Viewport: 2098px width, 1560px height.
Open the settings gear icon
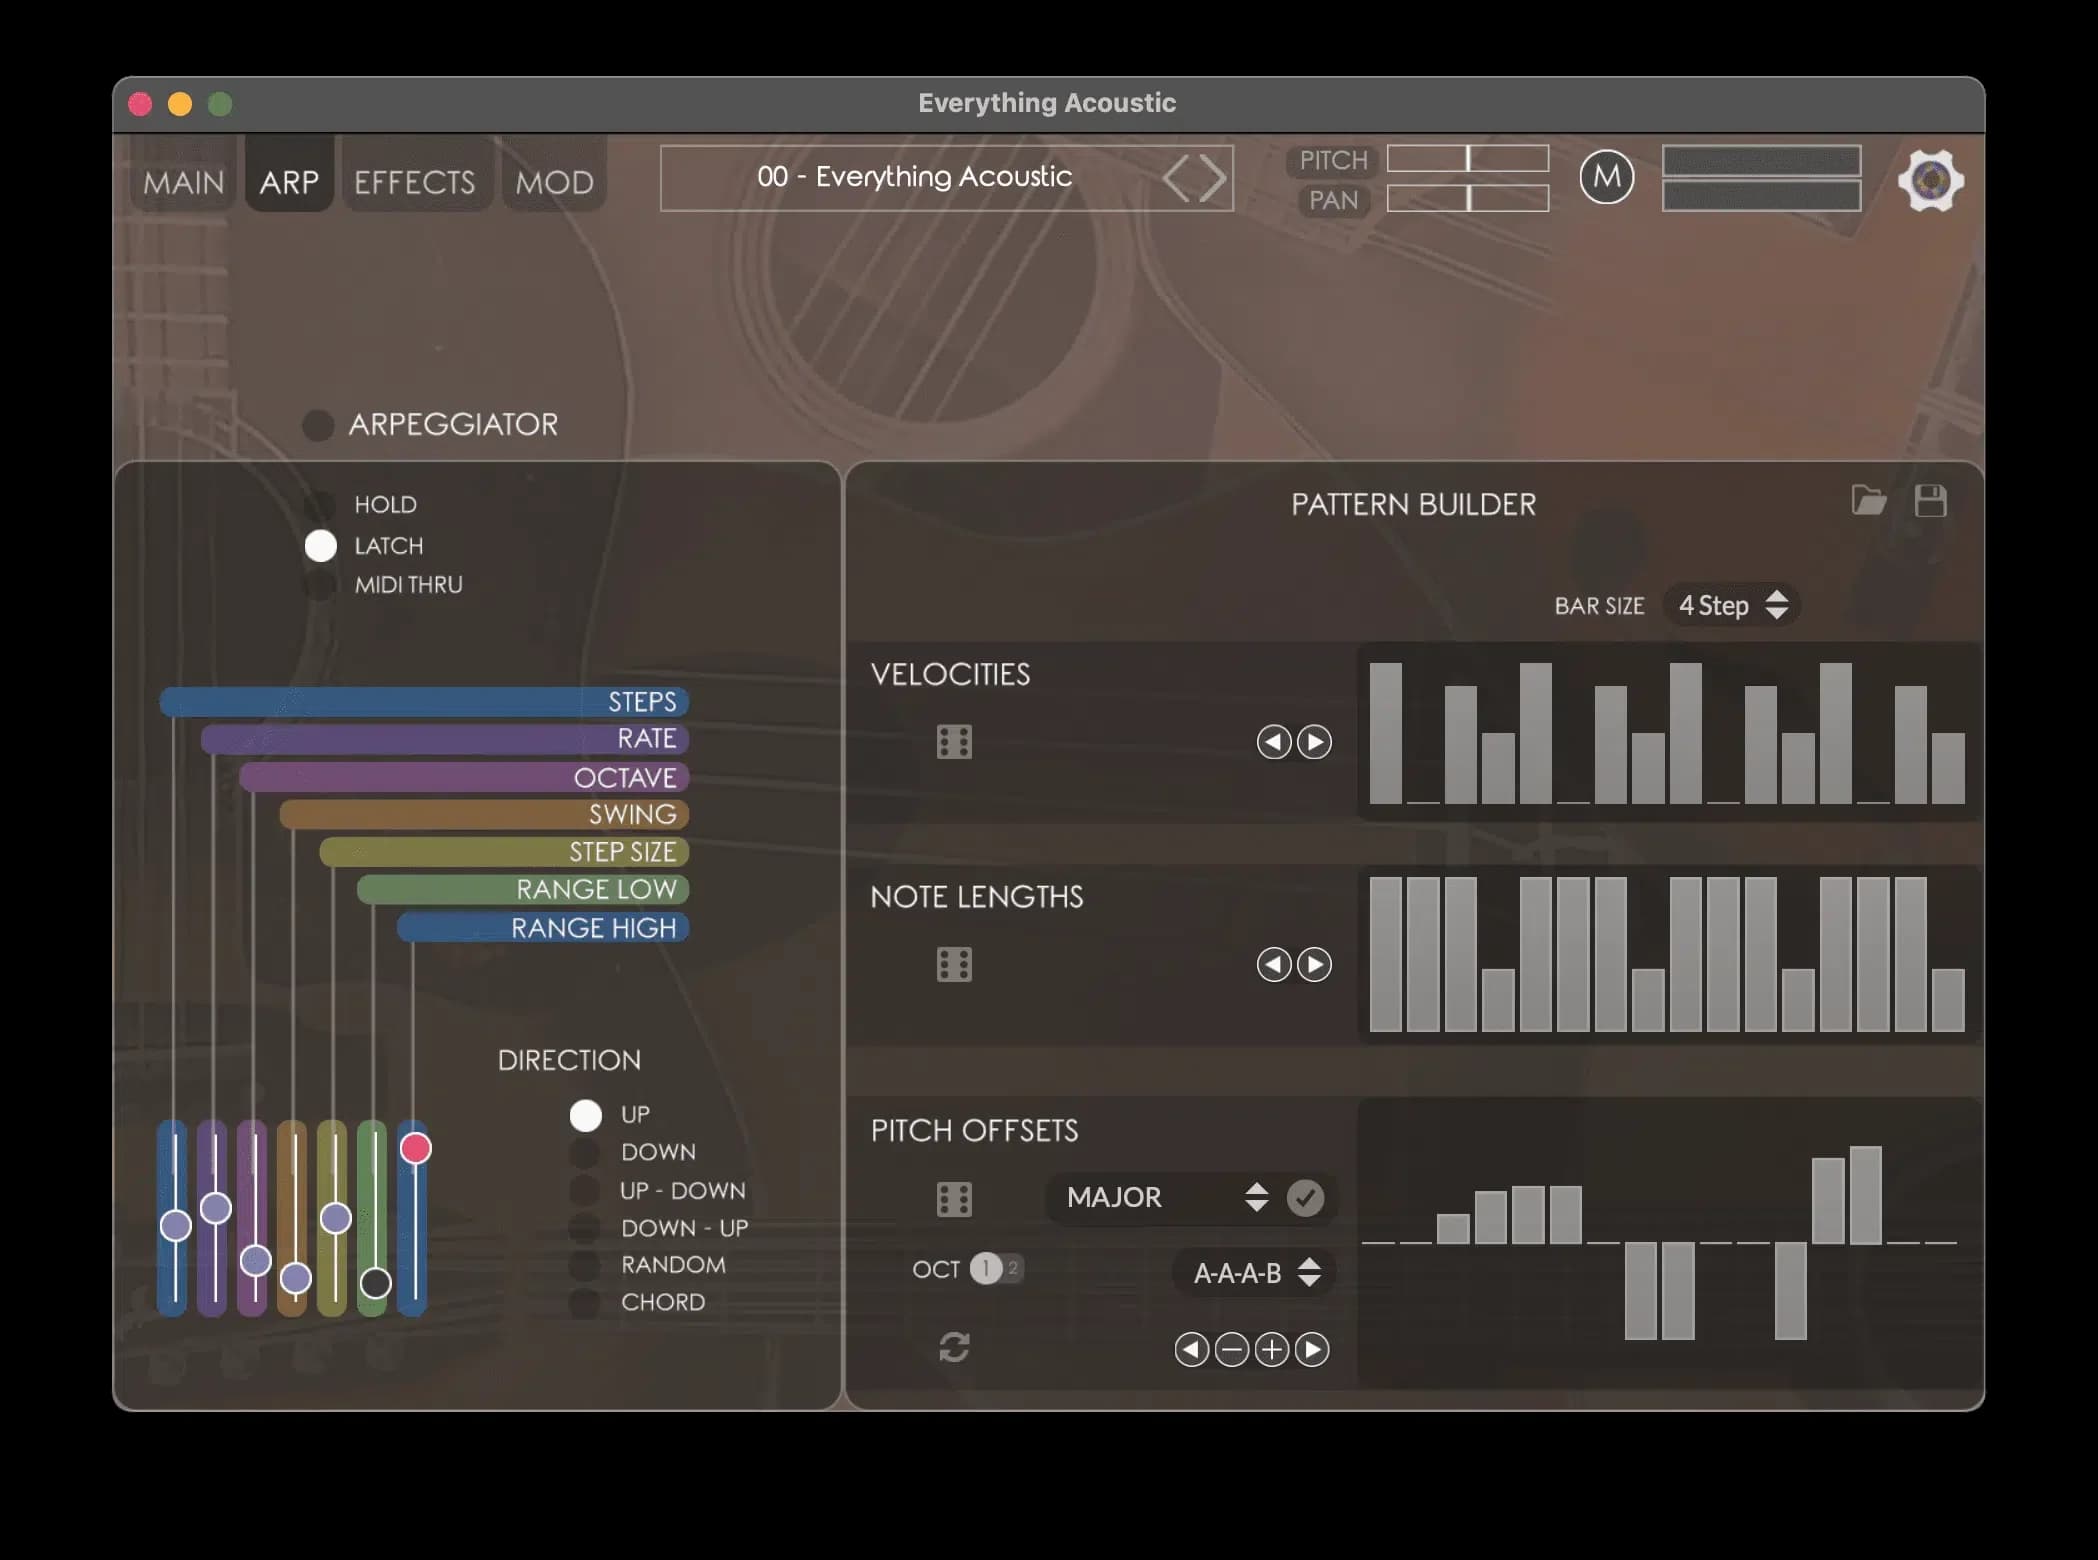point(1931,180)
